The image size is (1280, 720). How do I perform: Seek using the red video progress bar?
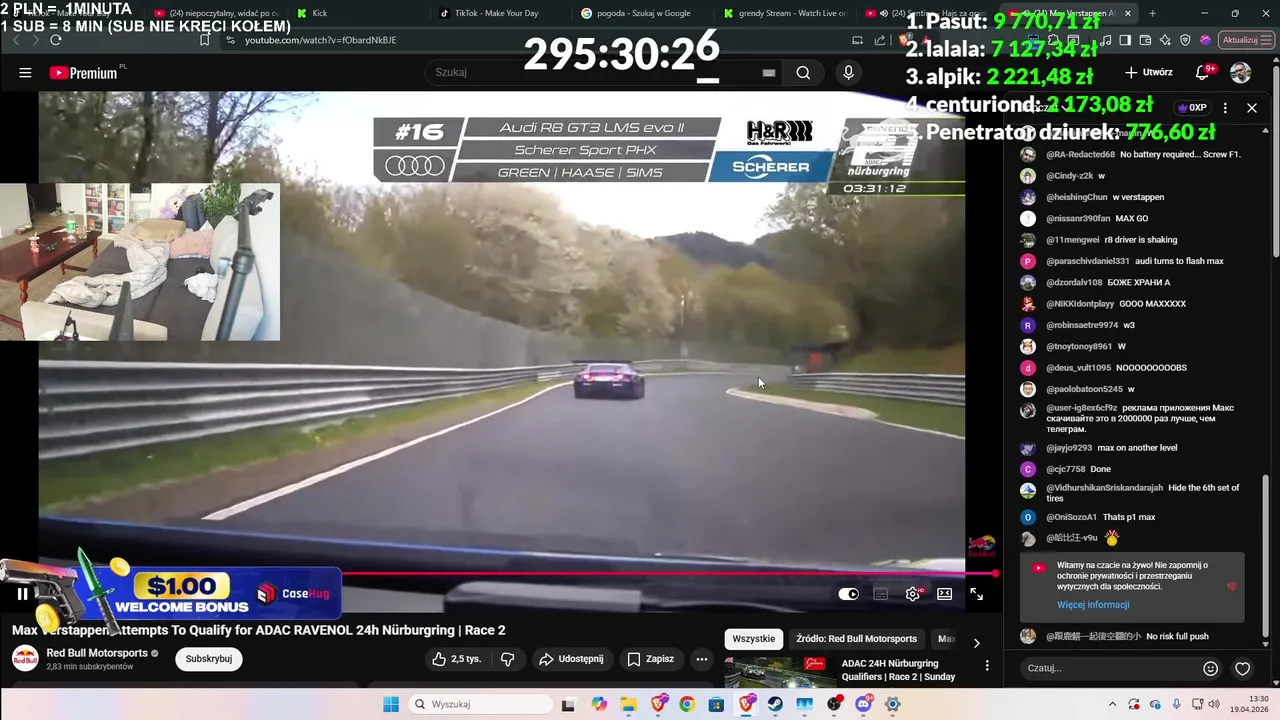[670, 573]
